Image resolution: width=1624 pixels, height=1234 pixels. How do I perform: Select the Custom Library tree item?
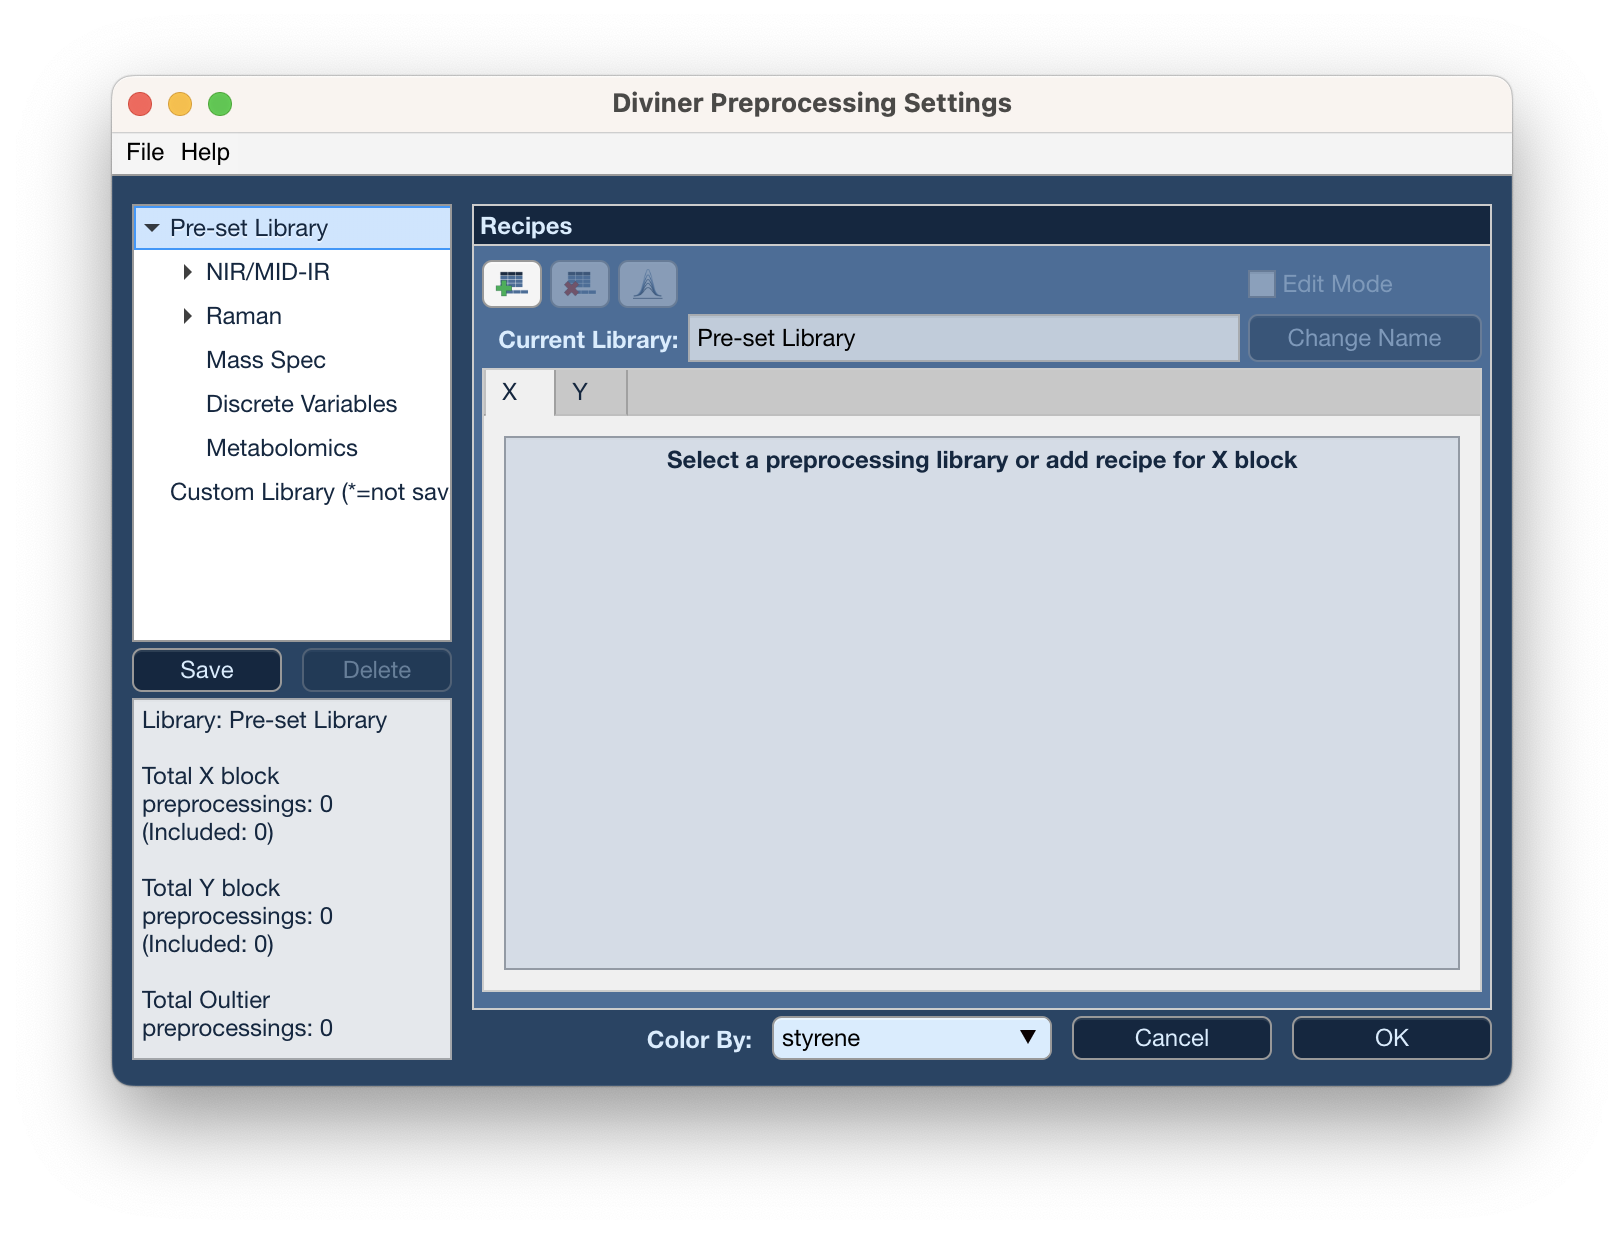(x=309, y=492)
